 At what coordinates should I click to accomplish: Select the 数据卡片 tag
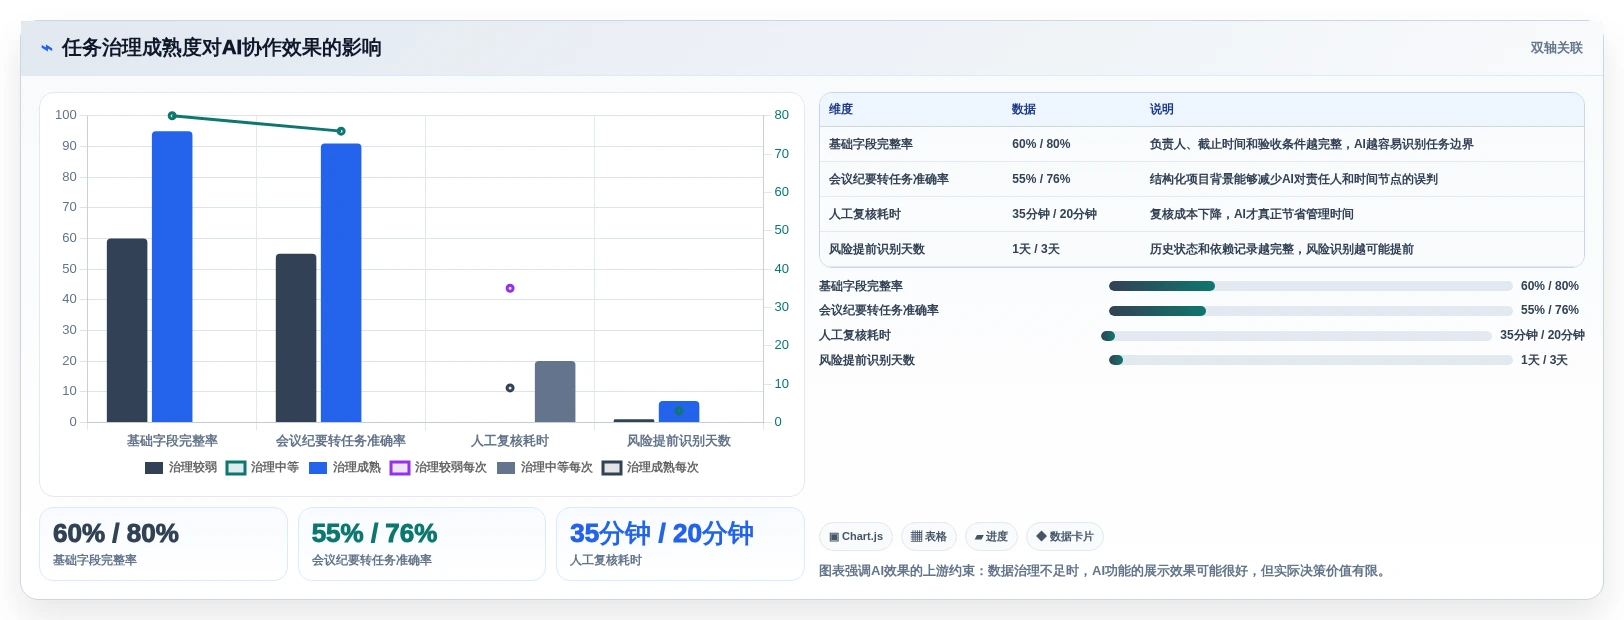click(x=1065, y=537)
